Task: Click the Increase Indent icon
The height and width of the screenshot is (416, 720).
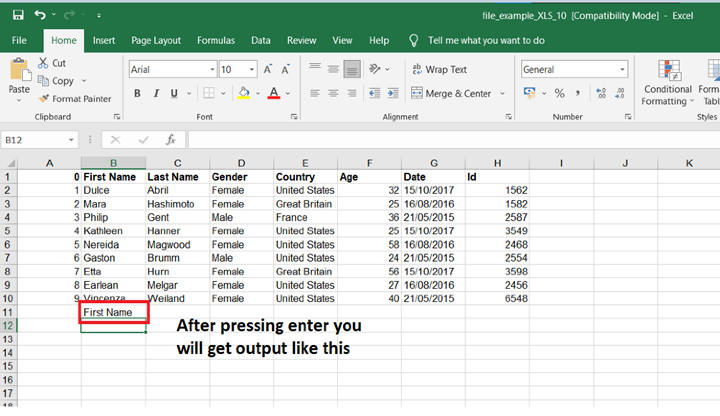Action: pyautogui.click(x=394, y=93)
